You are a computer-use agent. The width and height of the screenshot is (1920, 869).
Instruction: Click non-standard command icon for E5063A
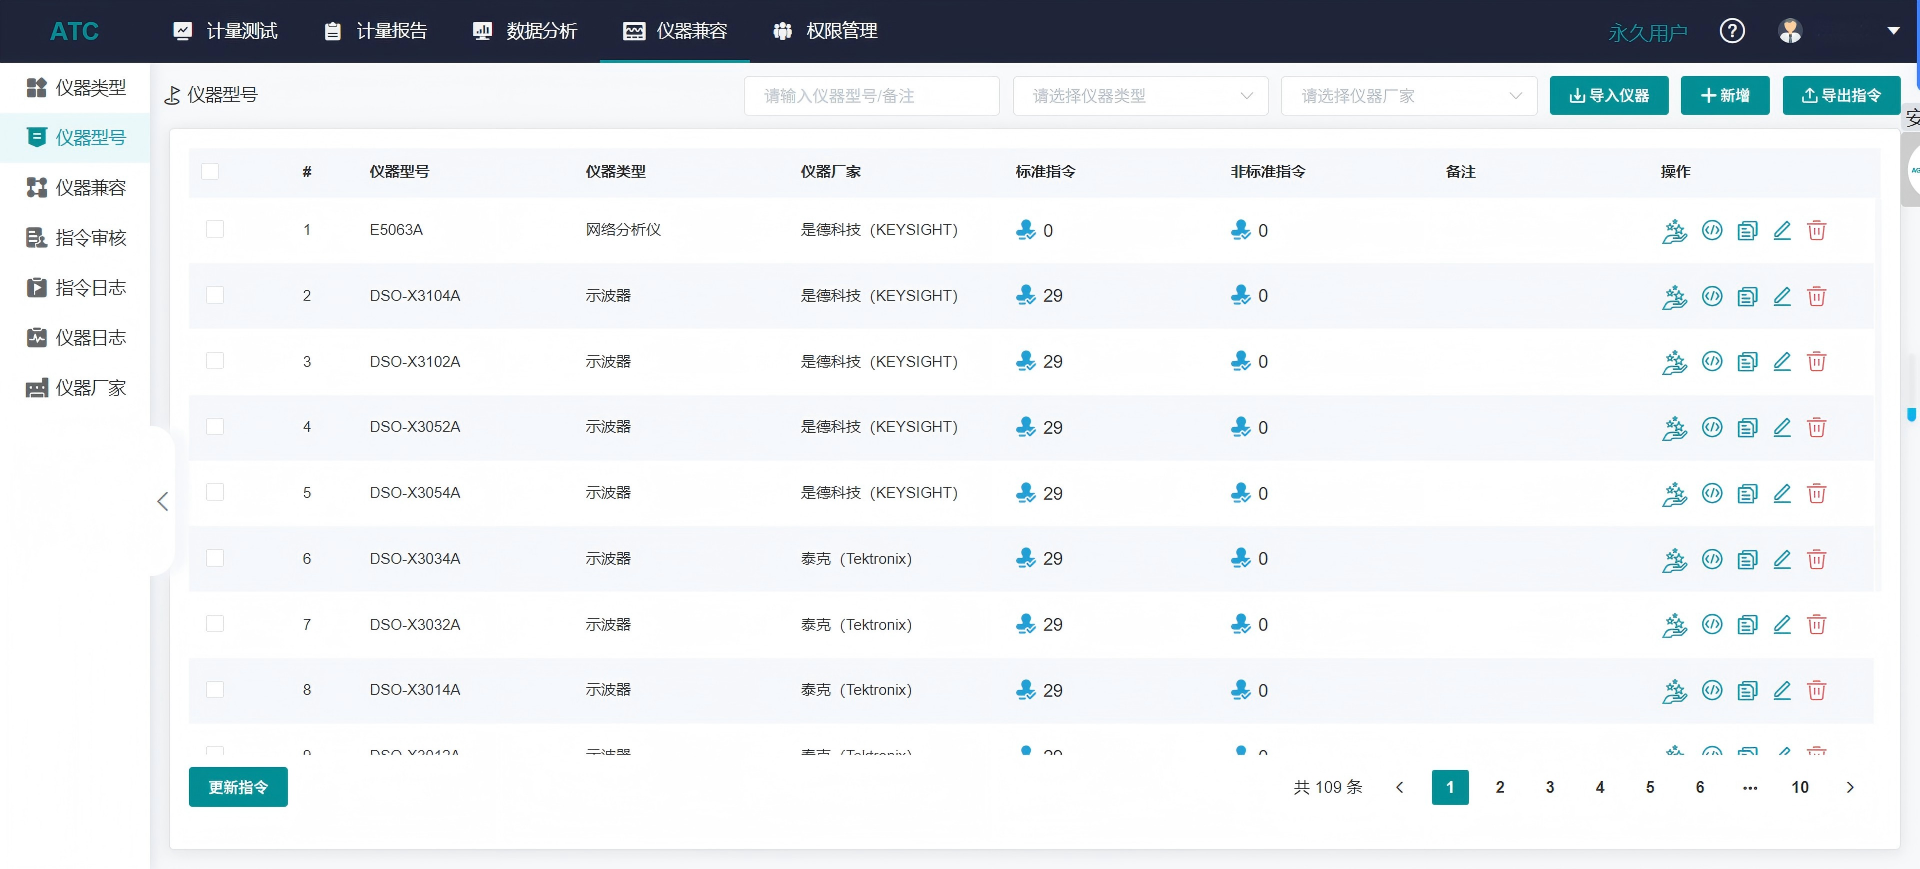pos(1241,230)
